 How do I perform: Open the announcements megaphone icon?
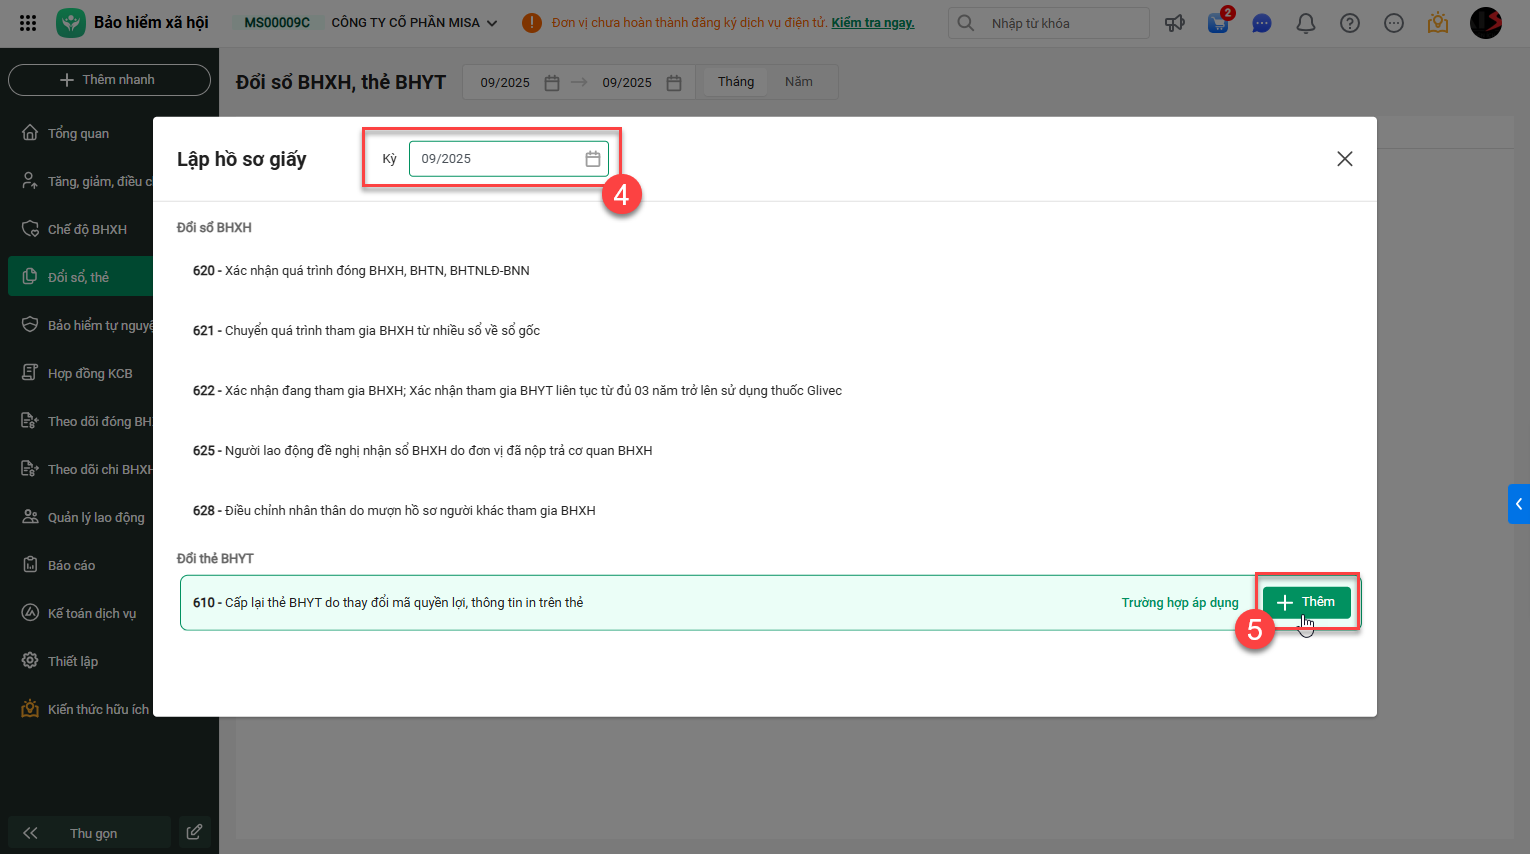1175,23
